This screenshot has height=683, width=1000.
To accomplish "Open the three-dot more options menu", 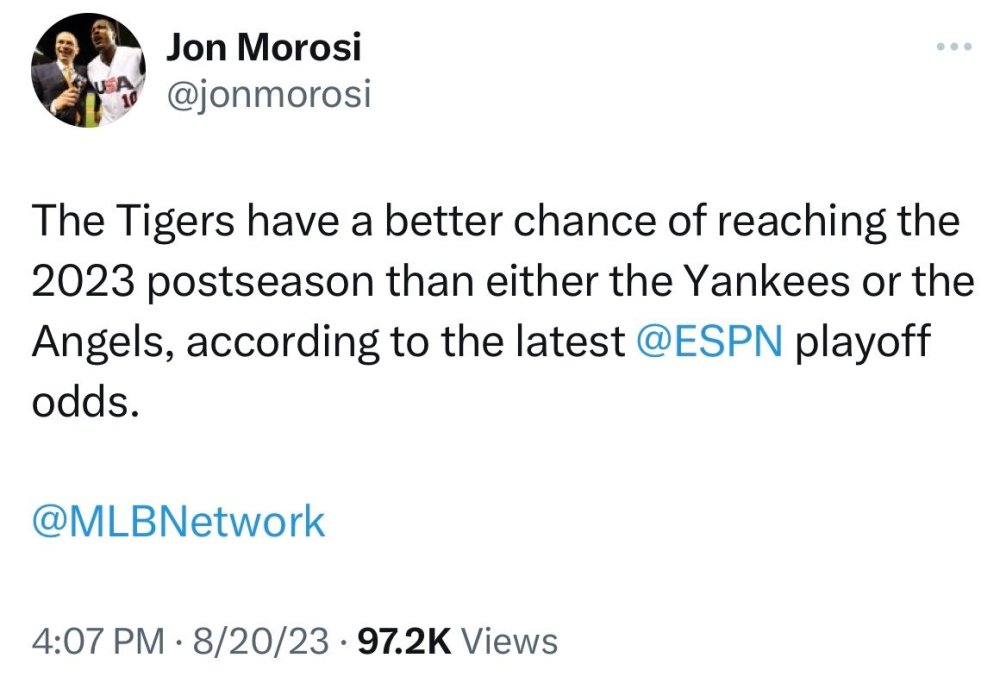I will click(x=952, y=47).
